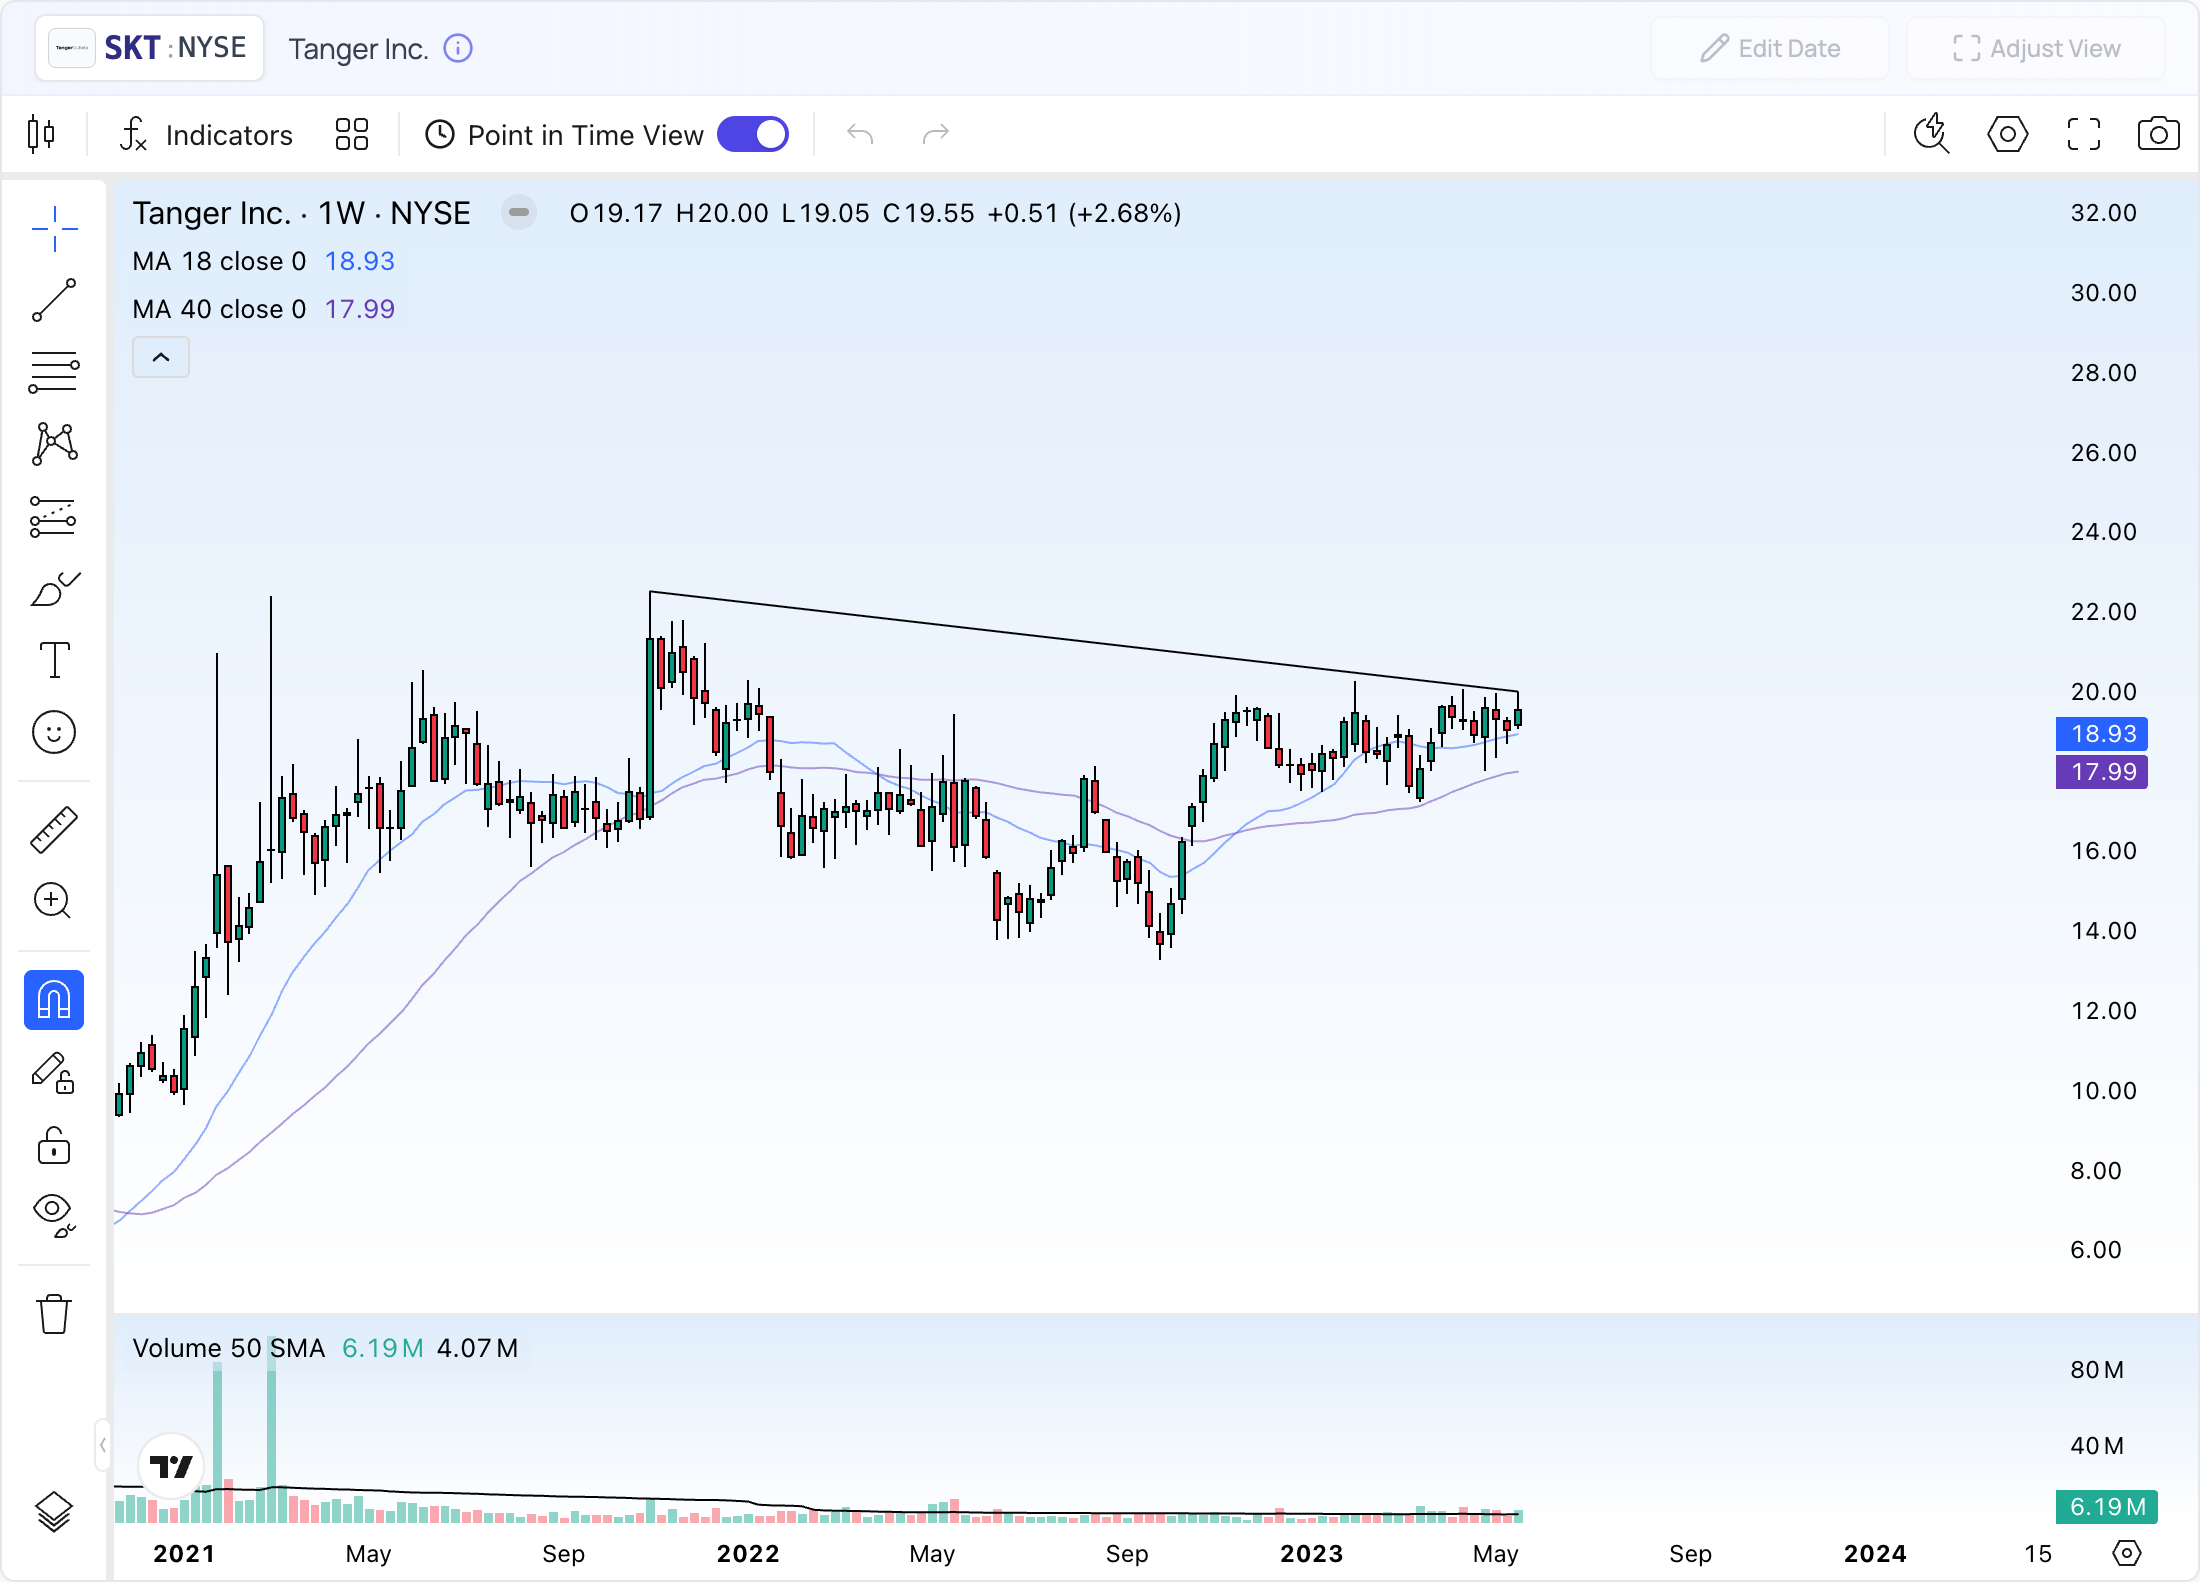
Task: Select the pattern drawing tool
Action: [54, 444]
